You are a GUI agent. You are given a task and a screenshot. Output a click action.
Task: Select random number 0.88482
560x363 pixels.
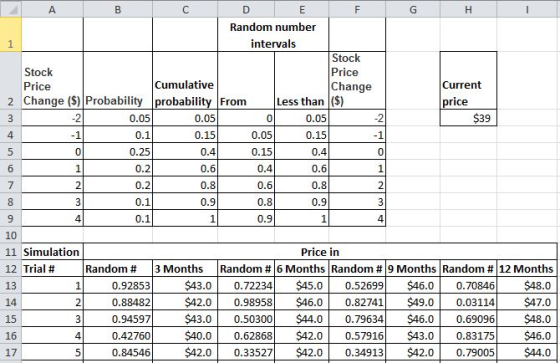click(118, 302)
